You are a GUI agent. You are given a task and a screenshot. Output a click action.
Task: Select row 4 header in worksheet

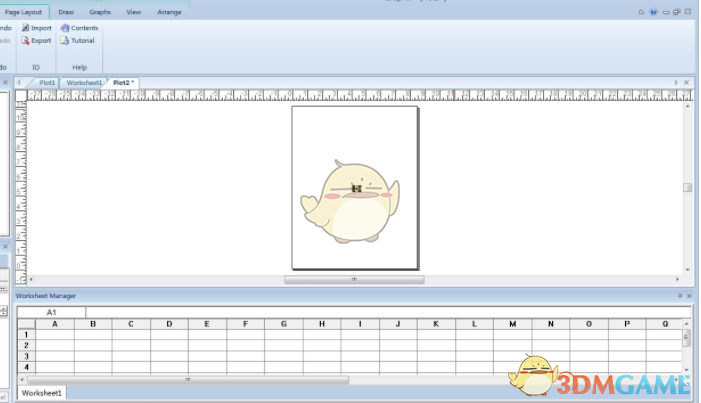click(26, 367)
